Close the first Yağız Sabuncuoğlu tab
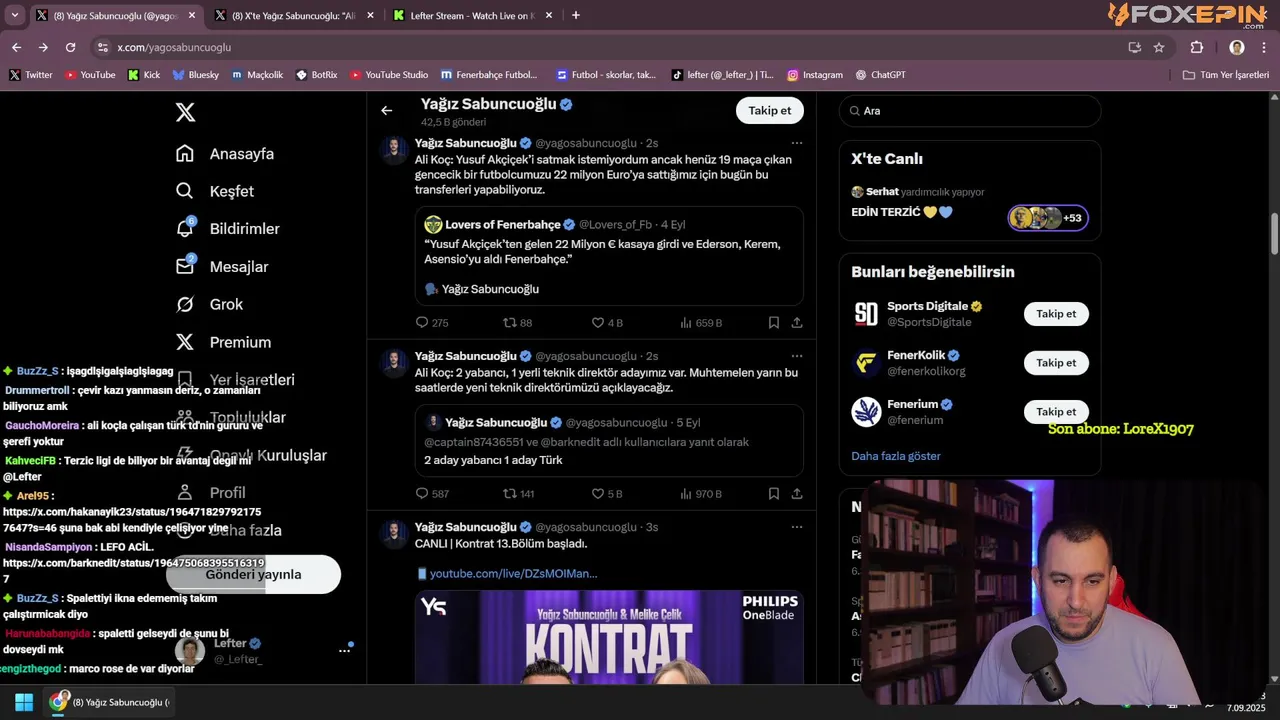Viewport: 1280px width, 720px height. pyautogui.click(x=192, y=15)
